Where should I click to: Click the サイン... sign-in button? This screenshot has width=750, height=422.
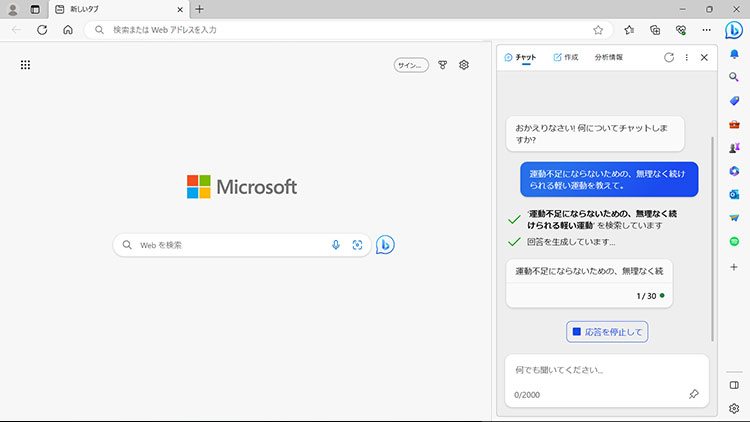point(411,65)
